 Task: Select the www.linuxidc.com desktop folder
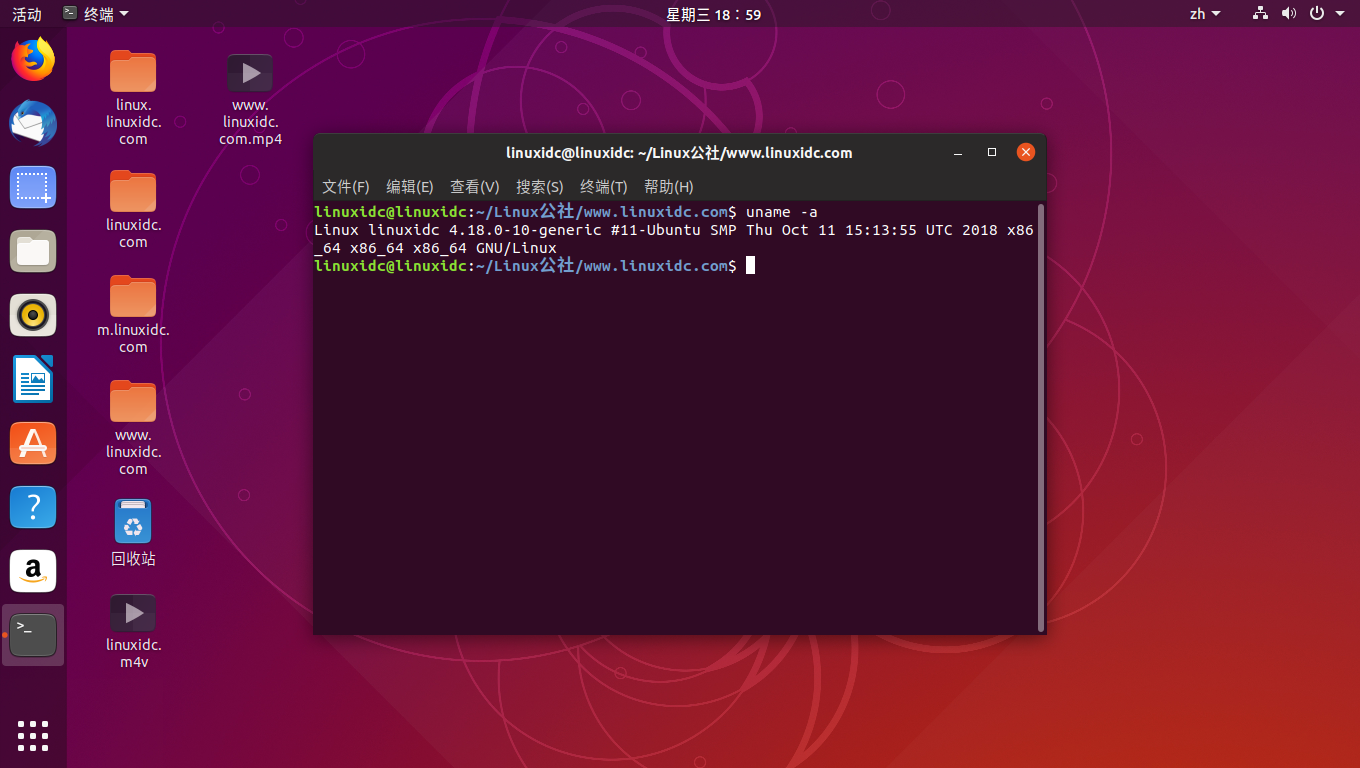pos(133,427)
